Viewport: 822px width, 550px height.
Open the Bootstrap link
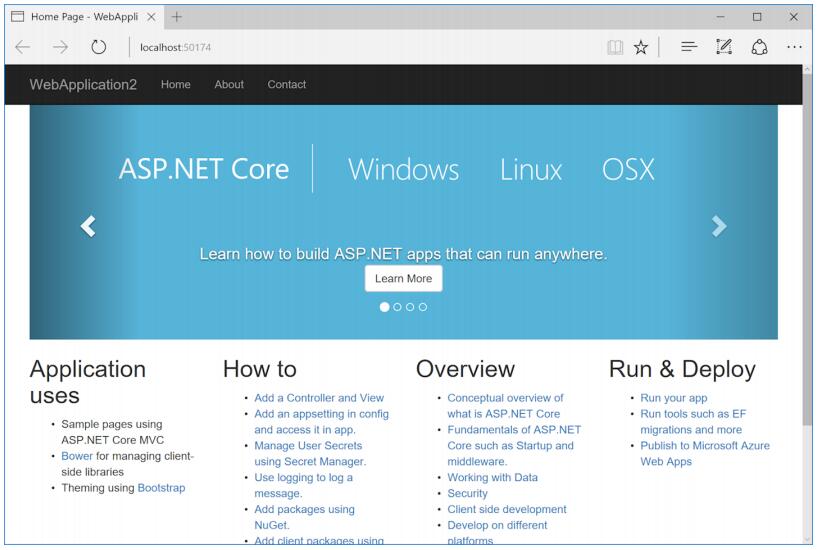point(161,488)
